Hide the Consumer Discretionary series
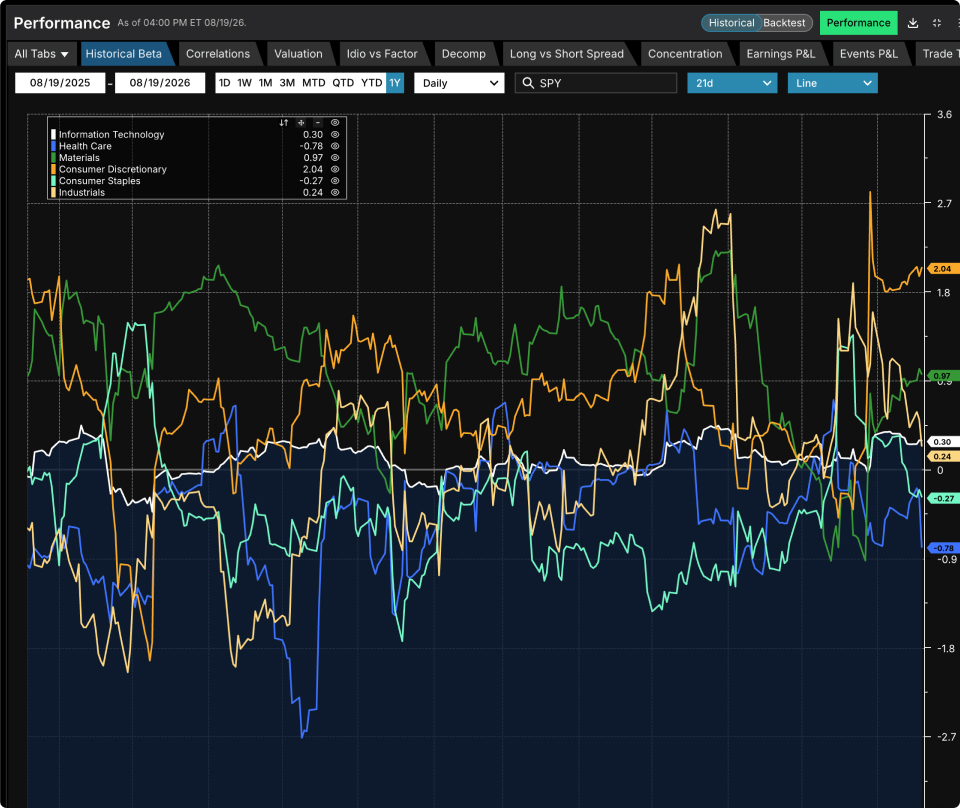Image resolution: width=960 pixels, height=808 pixels. pyautogui.click(x=335, y=169)
